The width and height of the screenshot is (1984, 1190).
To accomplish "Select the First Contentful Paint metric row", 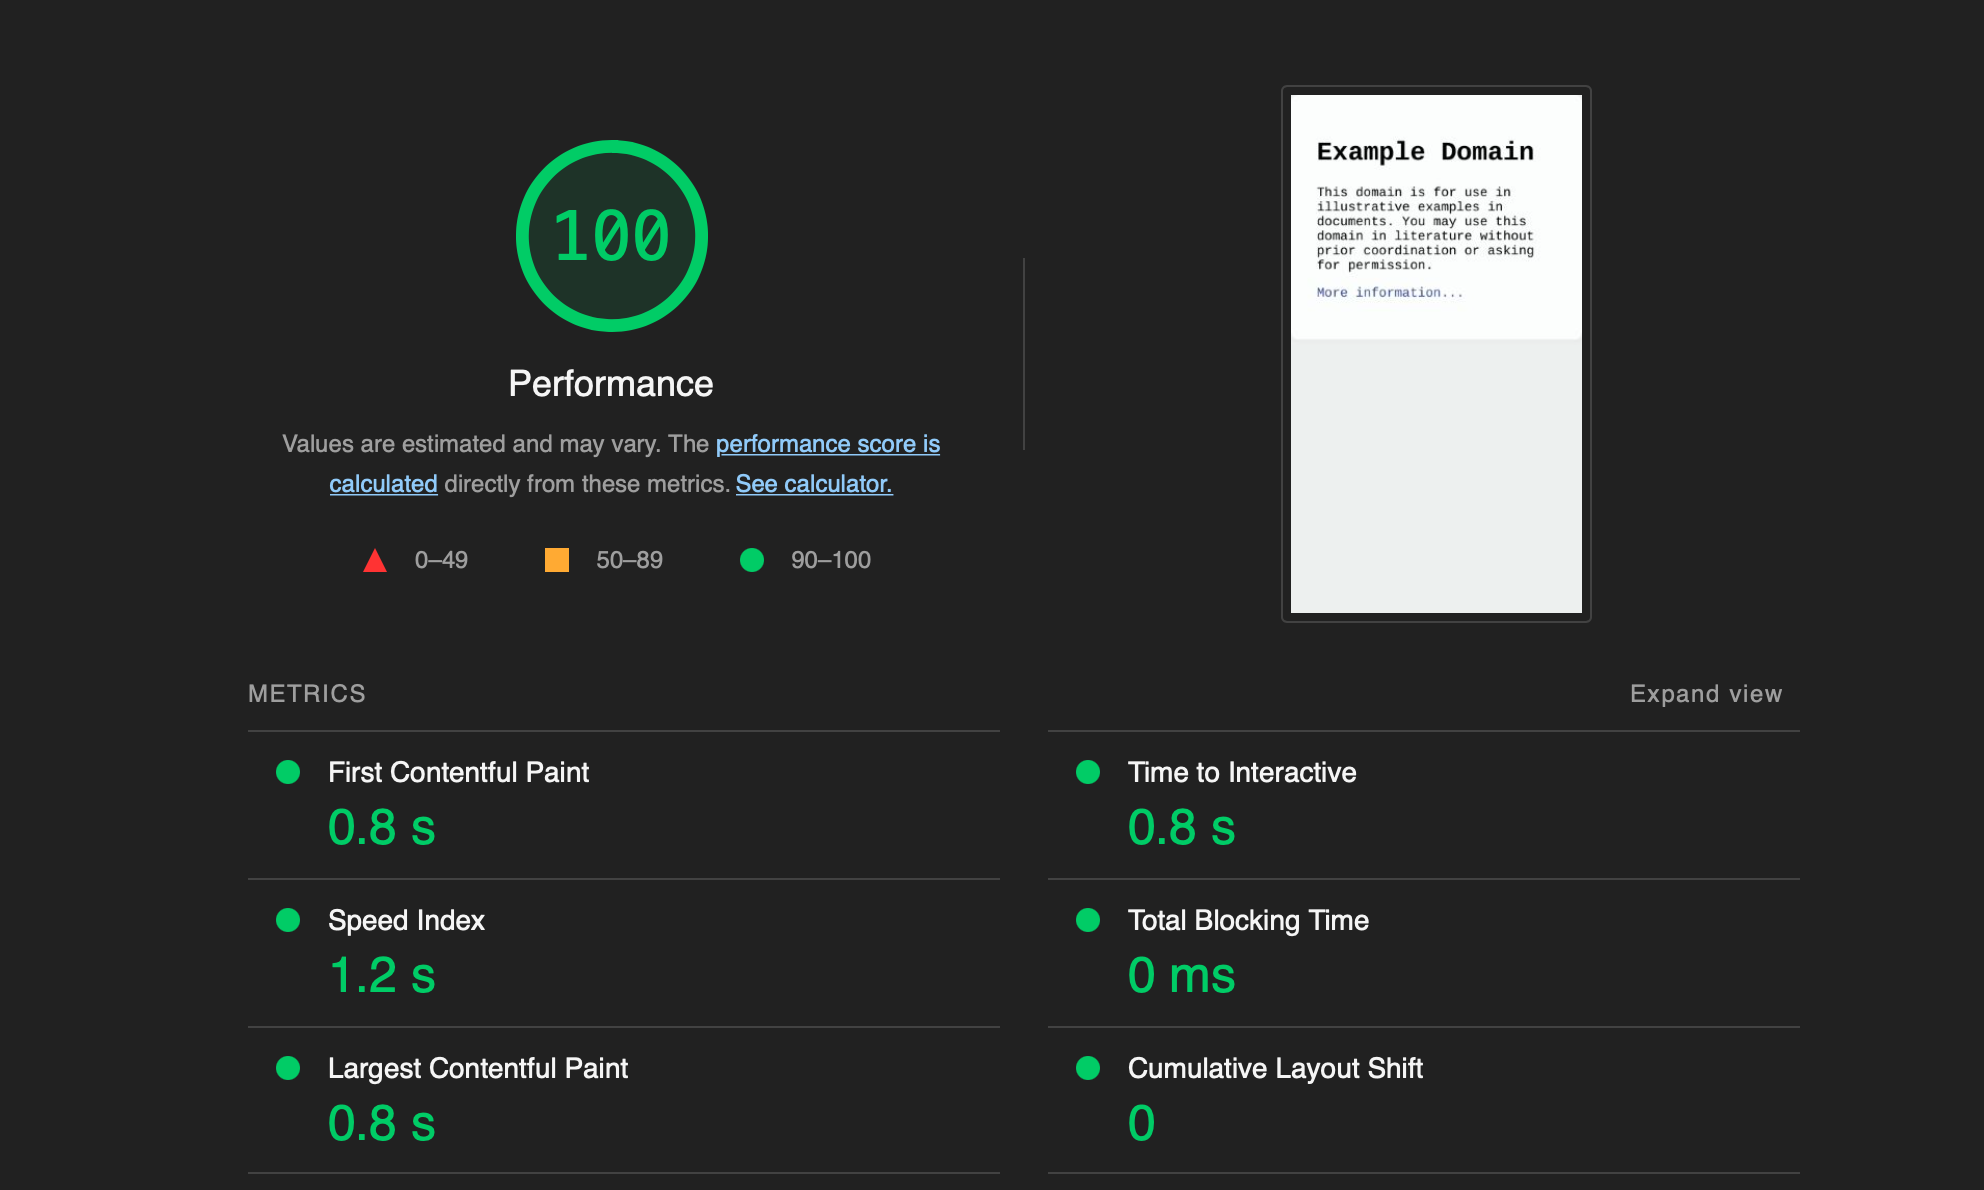I will pyautogui.click(x=459, y=772).
